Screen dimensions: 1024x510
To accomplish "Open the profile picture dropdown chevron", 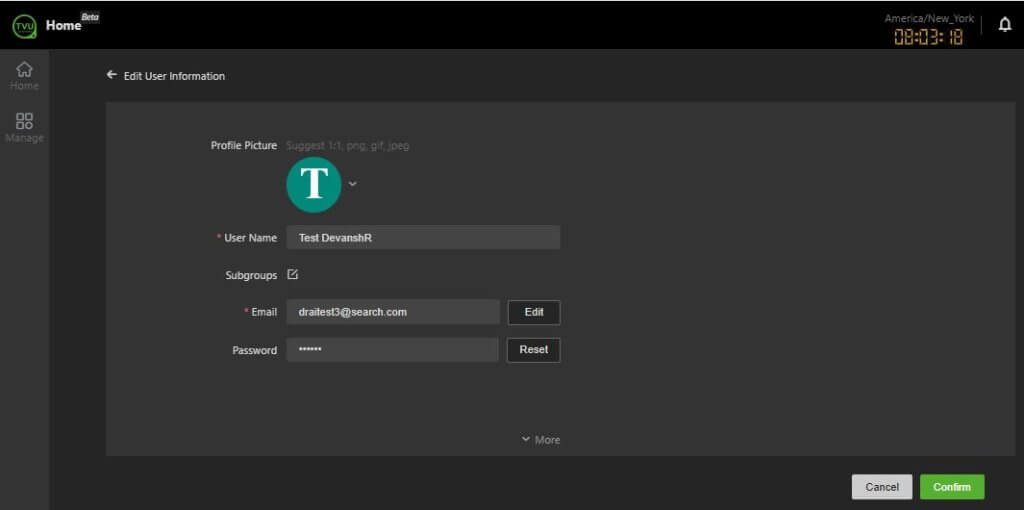I will tap(352, 184).
